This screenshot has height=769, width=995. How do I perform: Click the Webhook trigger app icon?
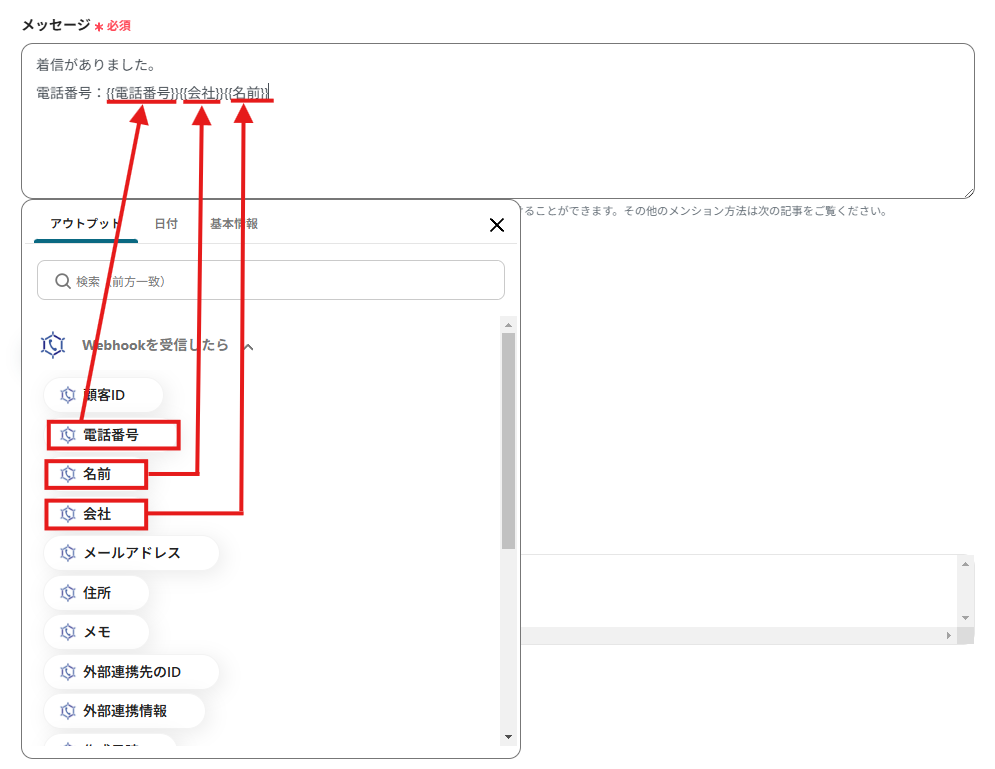click(53, 345)
